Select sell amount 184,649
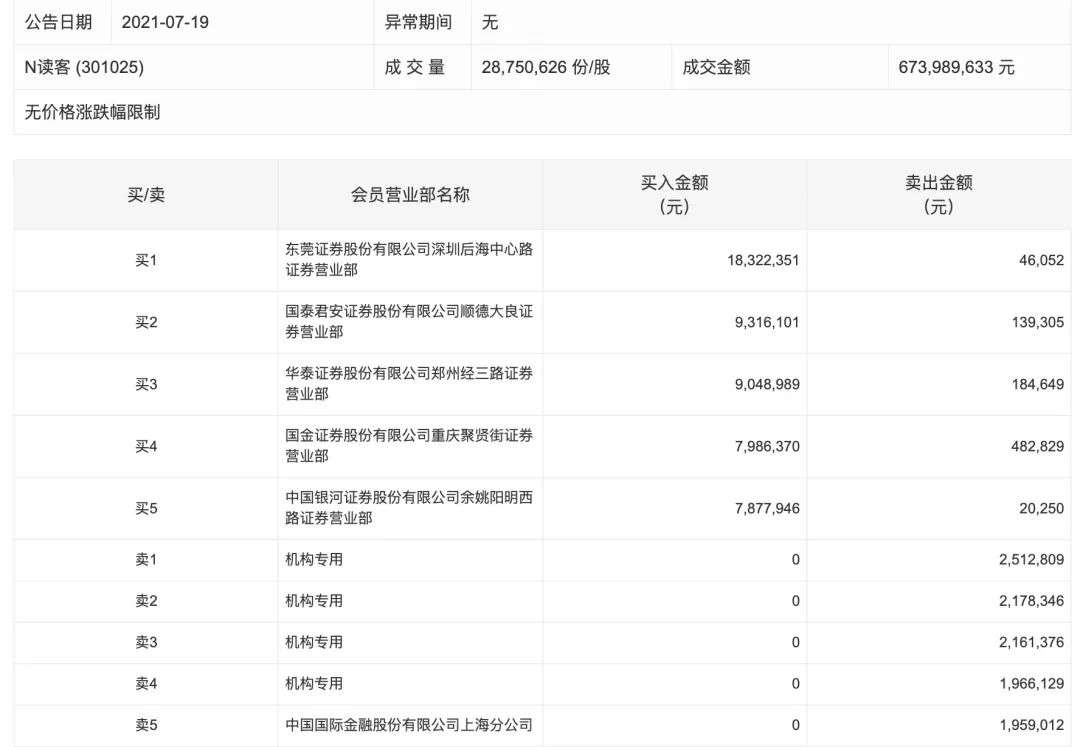 click(x=1038, y=384)
